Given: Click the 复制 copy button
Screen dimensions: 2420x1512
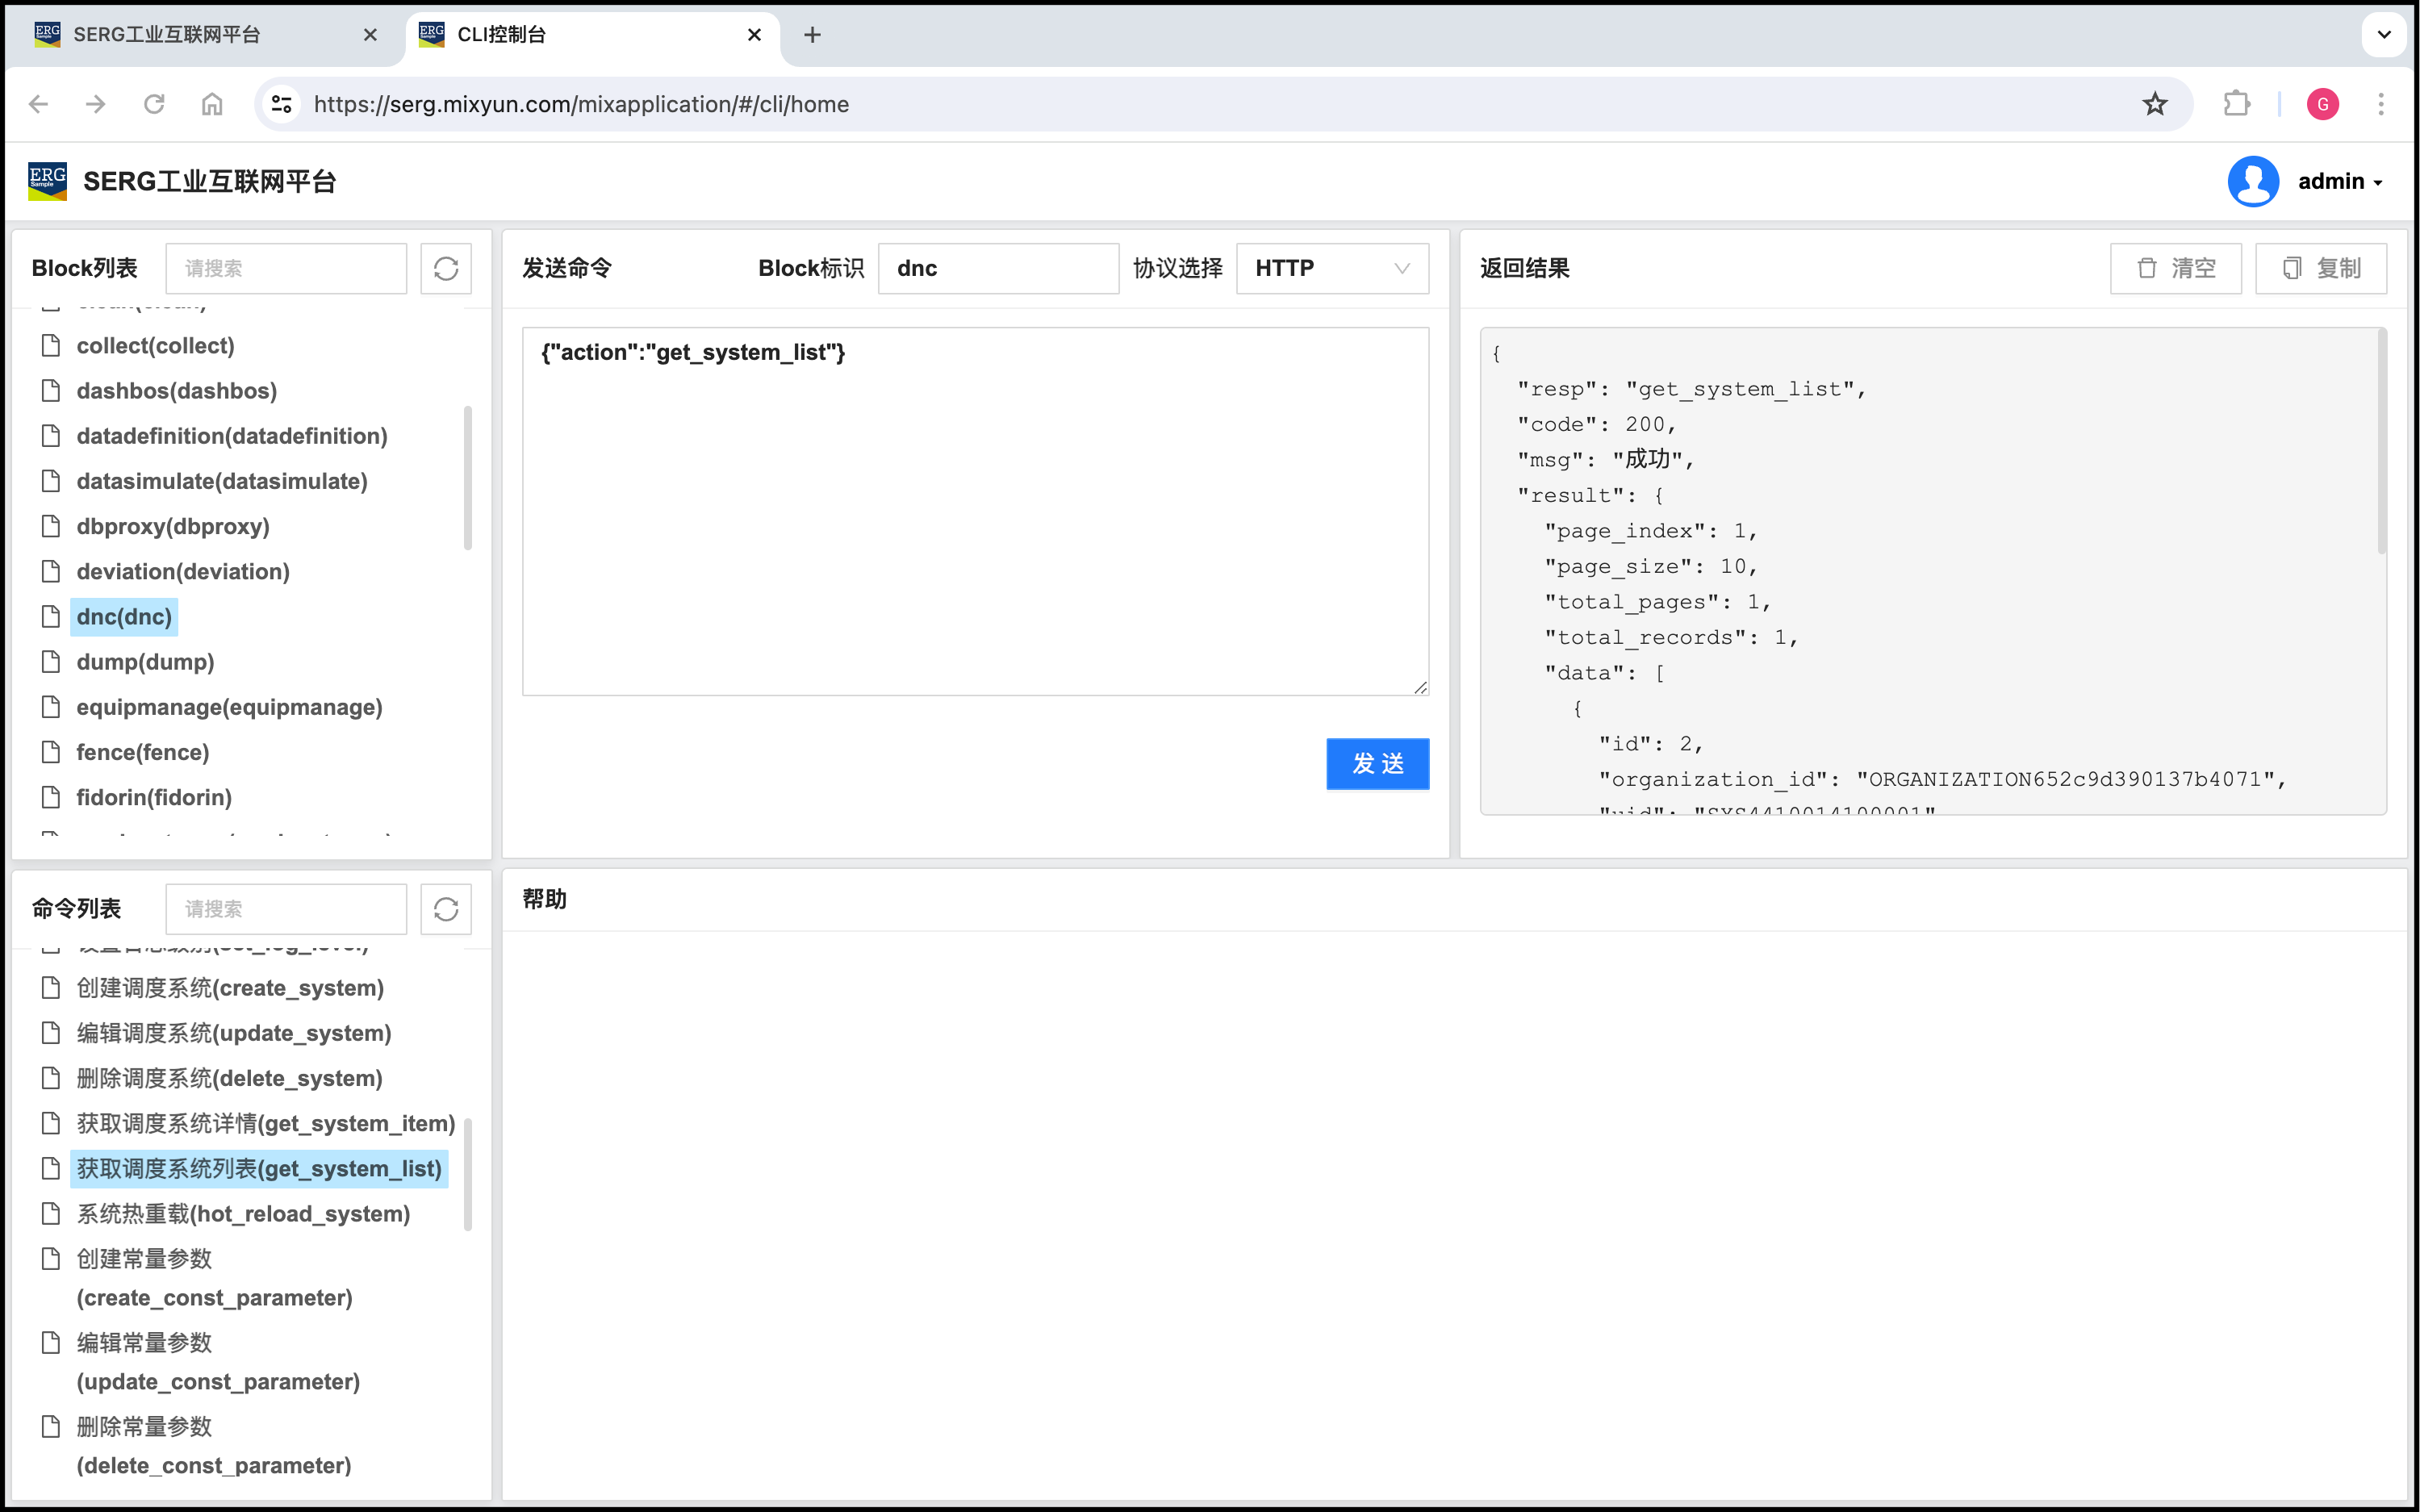Looking at the screenshot, I should tap(2320, 268).
